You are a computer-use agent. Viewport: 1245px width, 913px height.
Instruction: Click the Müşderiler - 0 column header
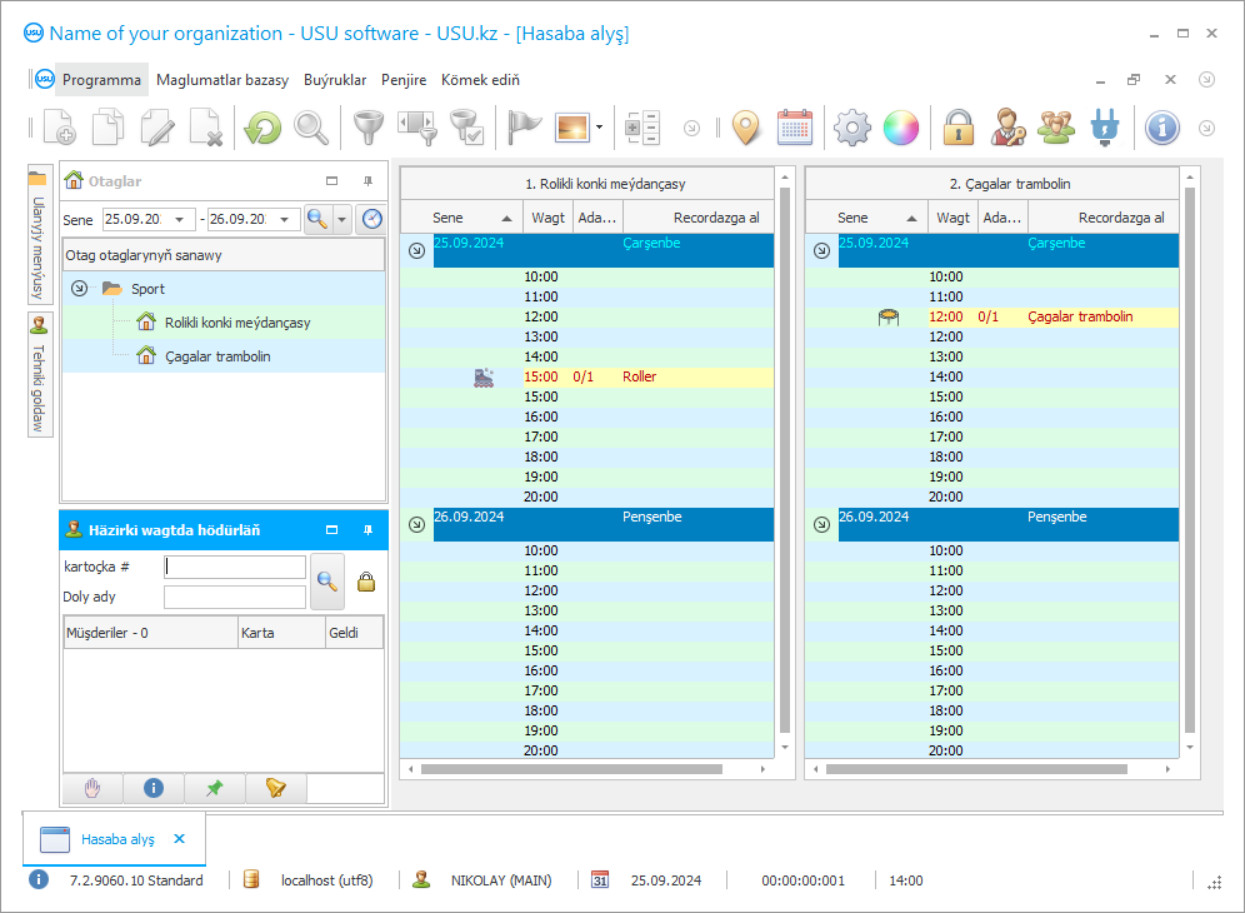151,633
